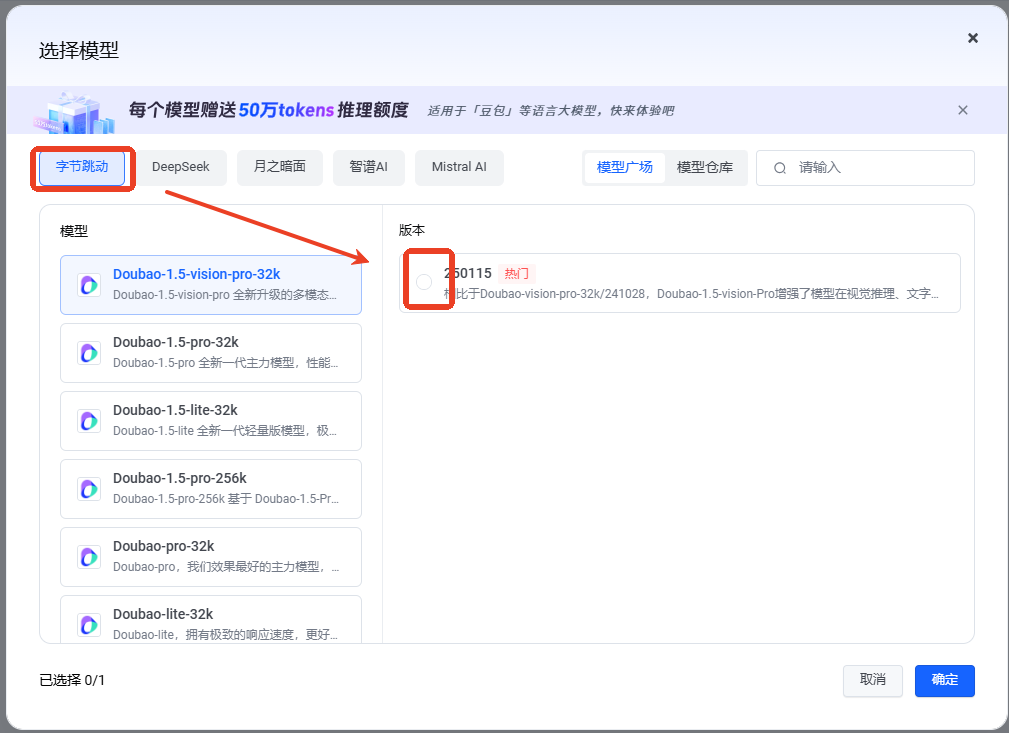The height and width of the screenshot is (733, 1009).
Task: Click the Doubao-1.5-lite-32k logo icon
Action: (89, 421)
